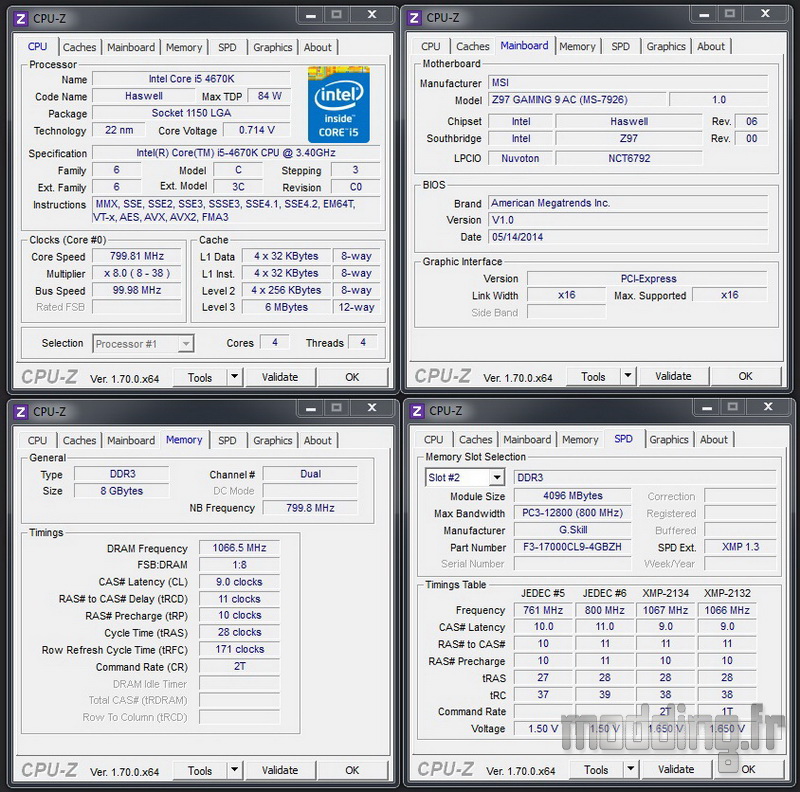The width and height of the screenshot is (800, 792).
Task: Click the DRAM Frequency value 1066.5 MHz
Action: pyautogui.click(x=239, y=548)
